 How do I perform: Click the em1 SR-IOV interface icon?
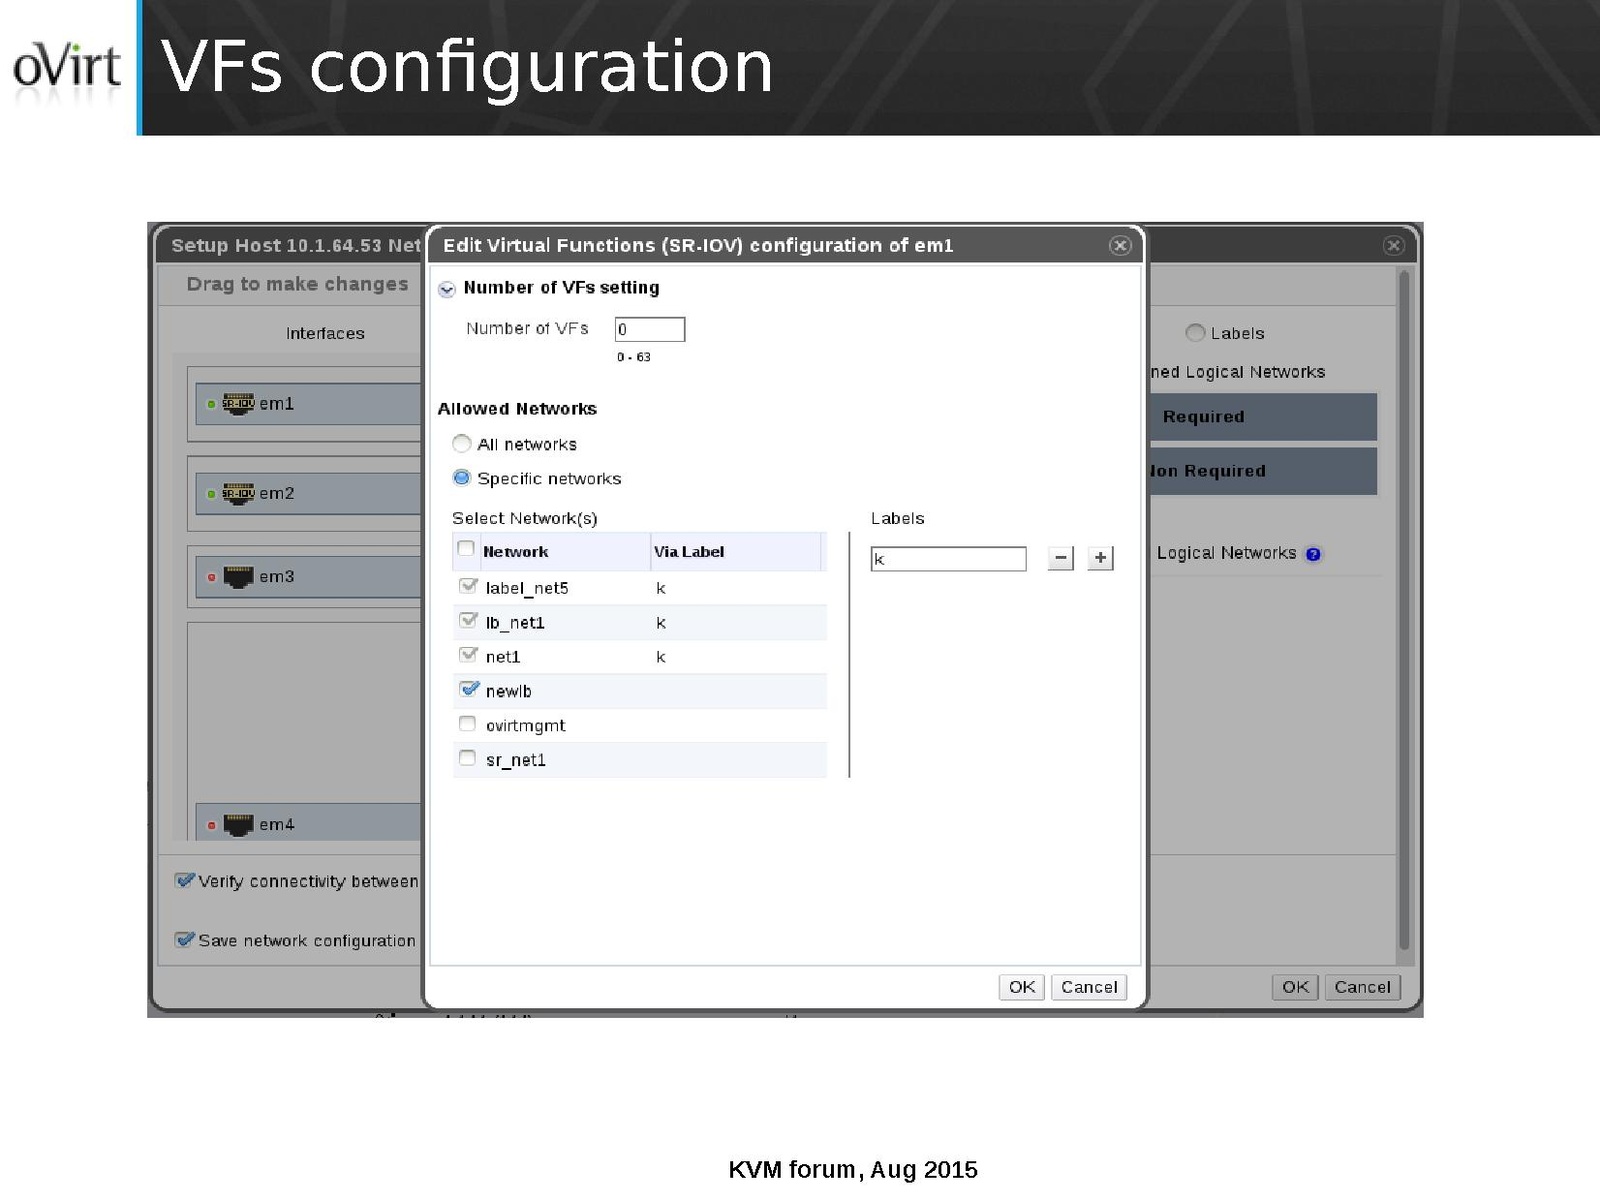(x=238, y=404)
